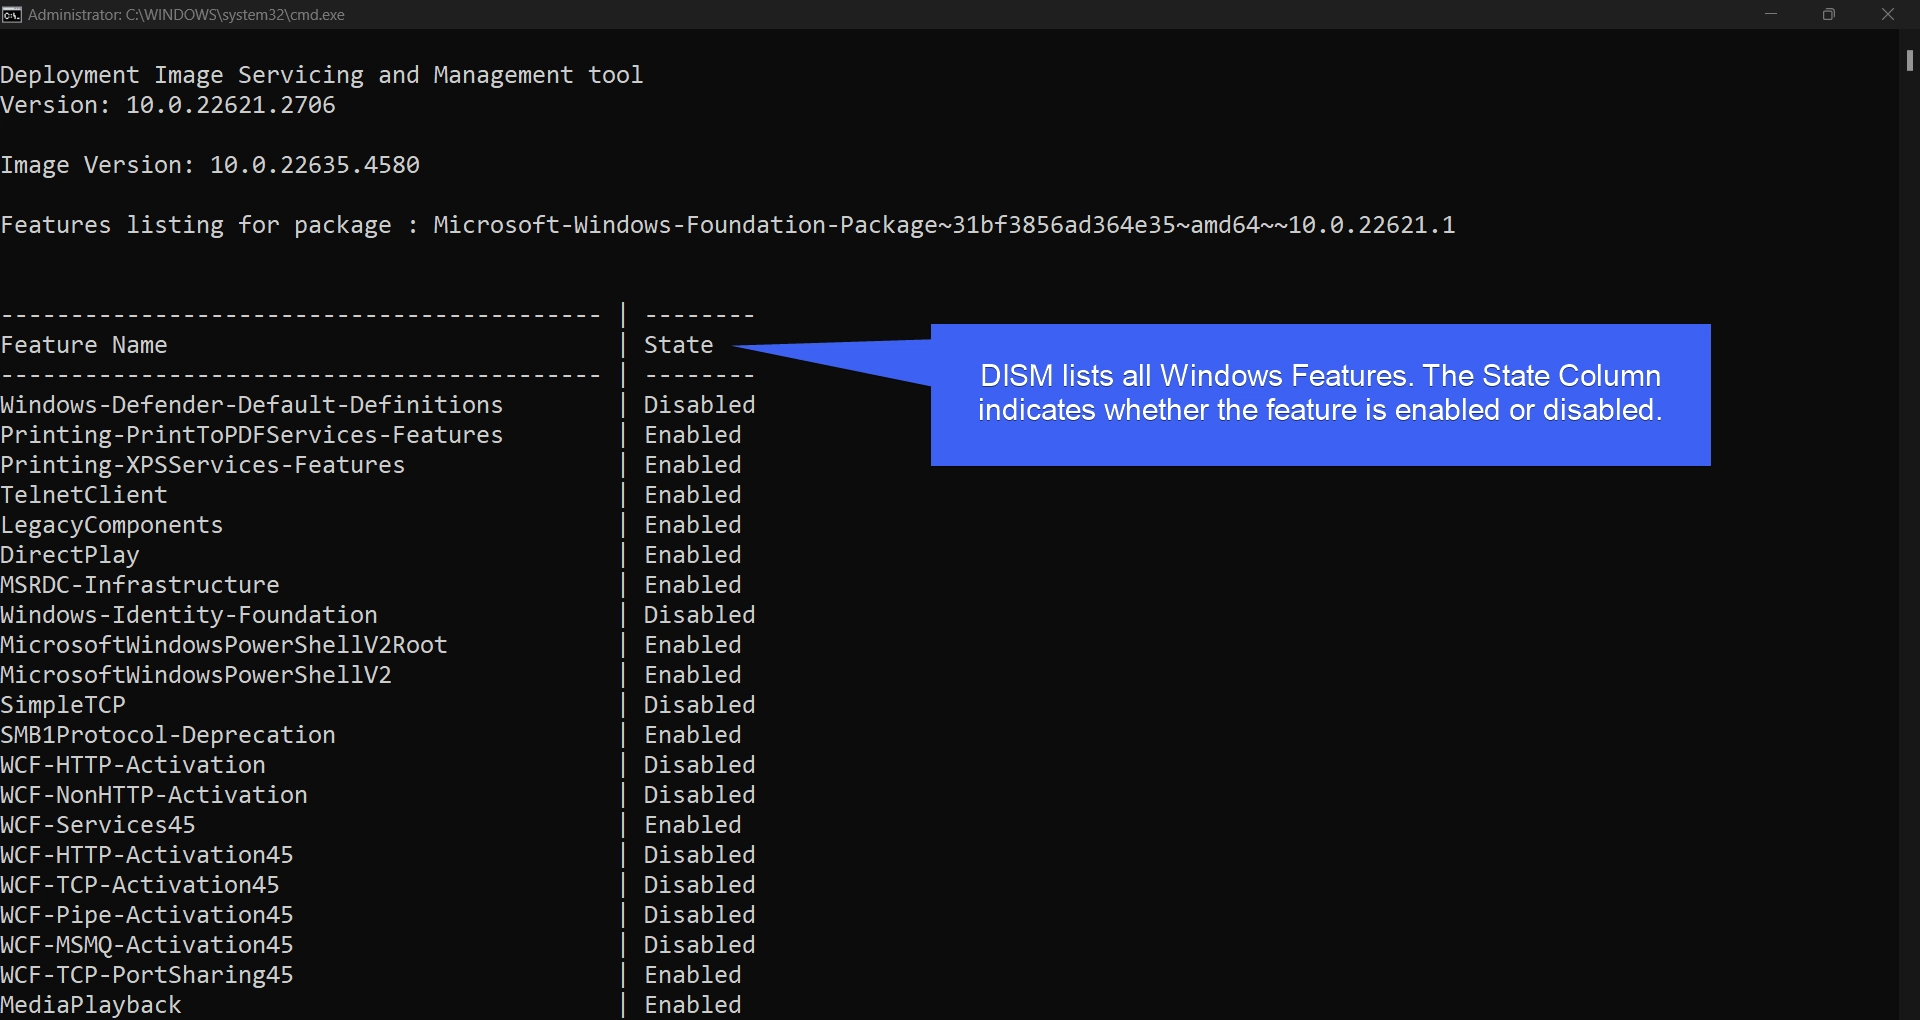Click the 'Image Version: 10.0.22635.4580' line
Screen dimensions: 1920x1020
(x=210, y=165)
